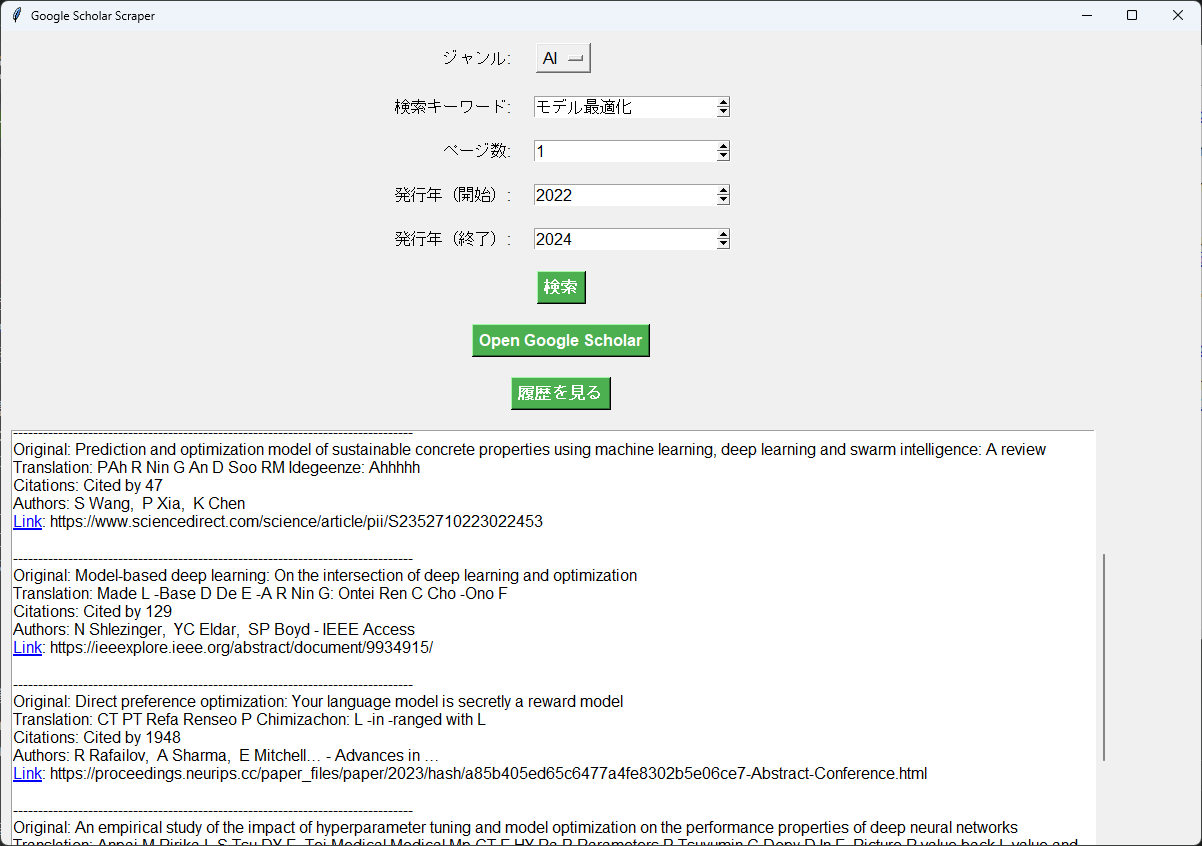Open the ジャンル dropdown showing AI
Image resolution: width=1202 pixels, height=846 pixels.
click(563, 59)
